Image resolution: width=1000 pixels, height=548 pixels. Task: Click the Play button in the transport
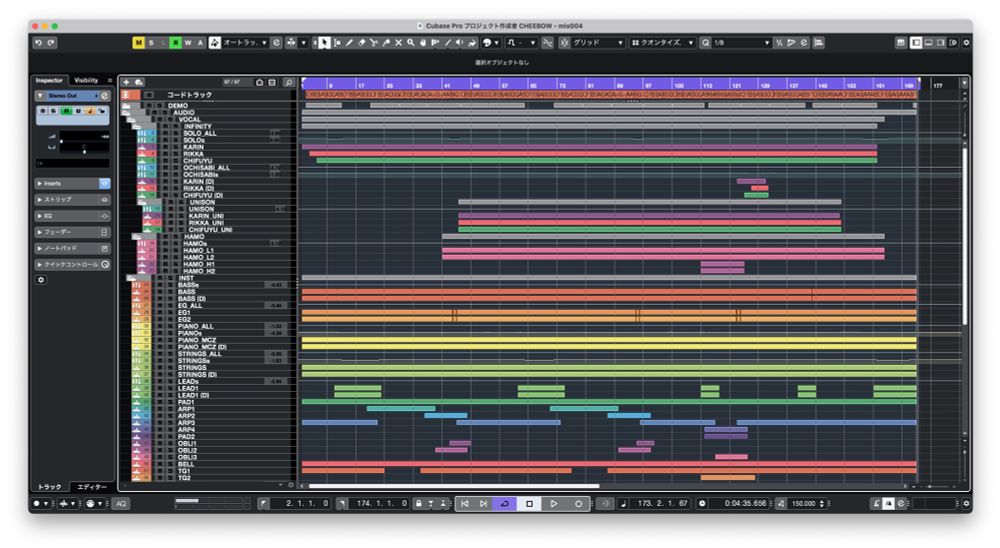pos(554,503)
